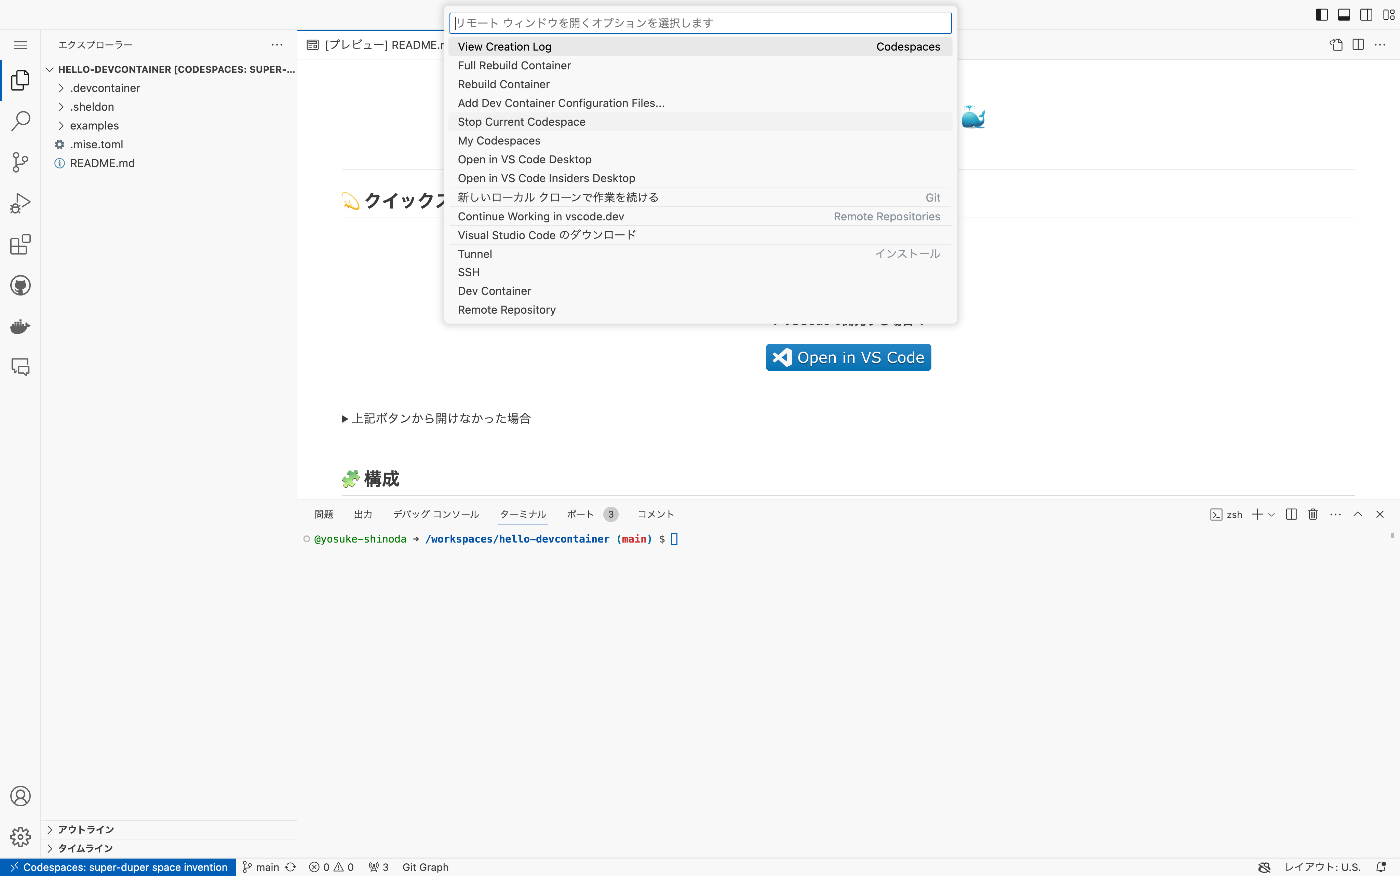Select Full Rebuild Container option
1400x876 pixels.
point(700,66)
